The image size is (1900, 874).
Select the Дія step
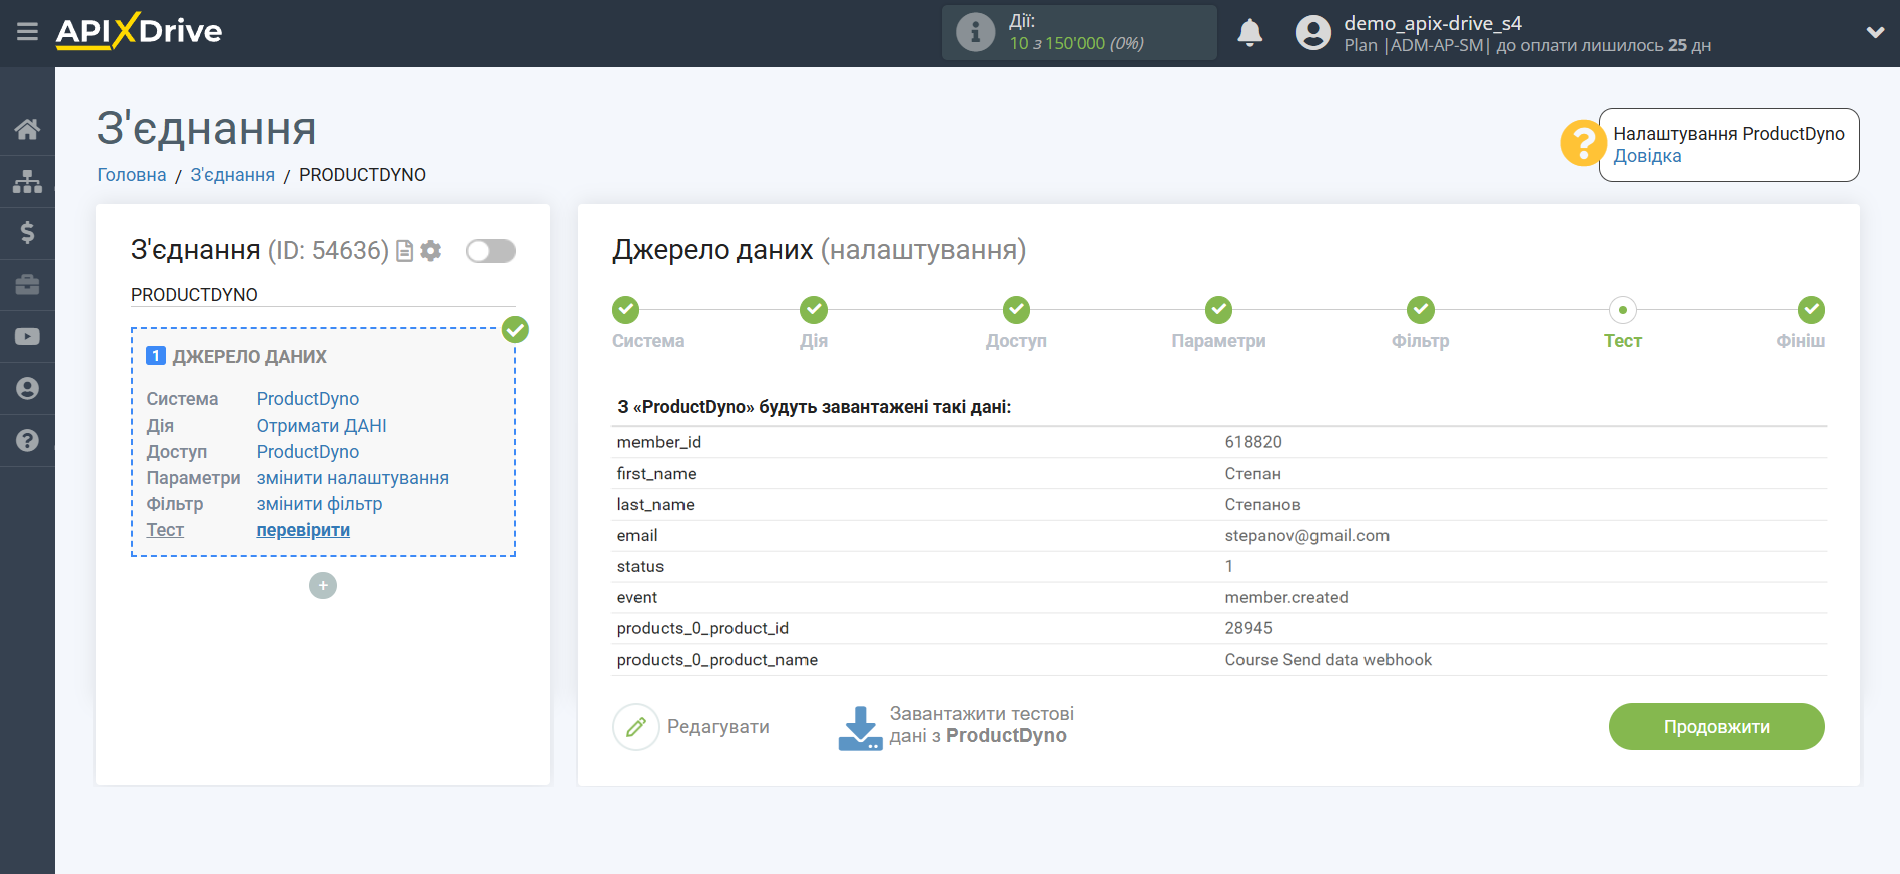[814, 310]
